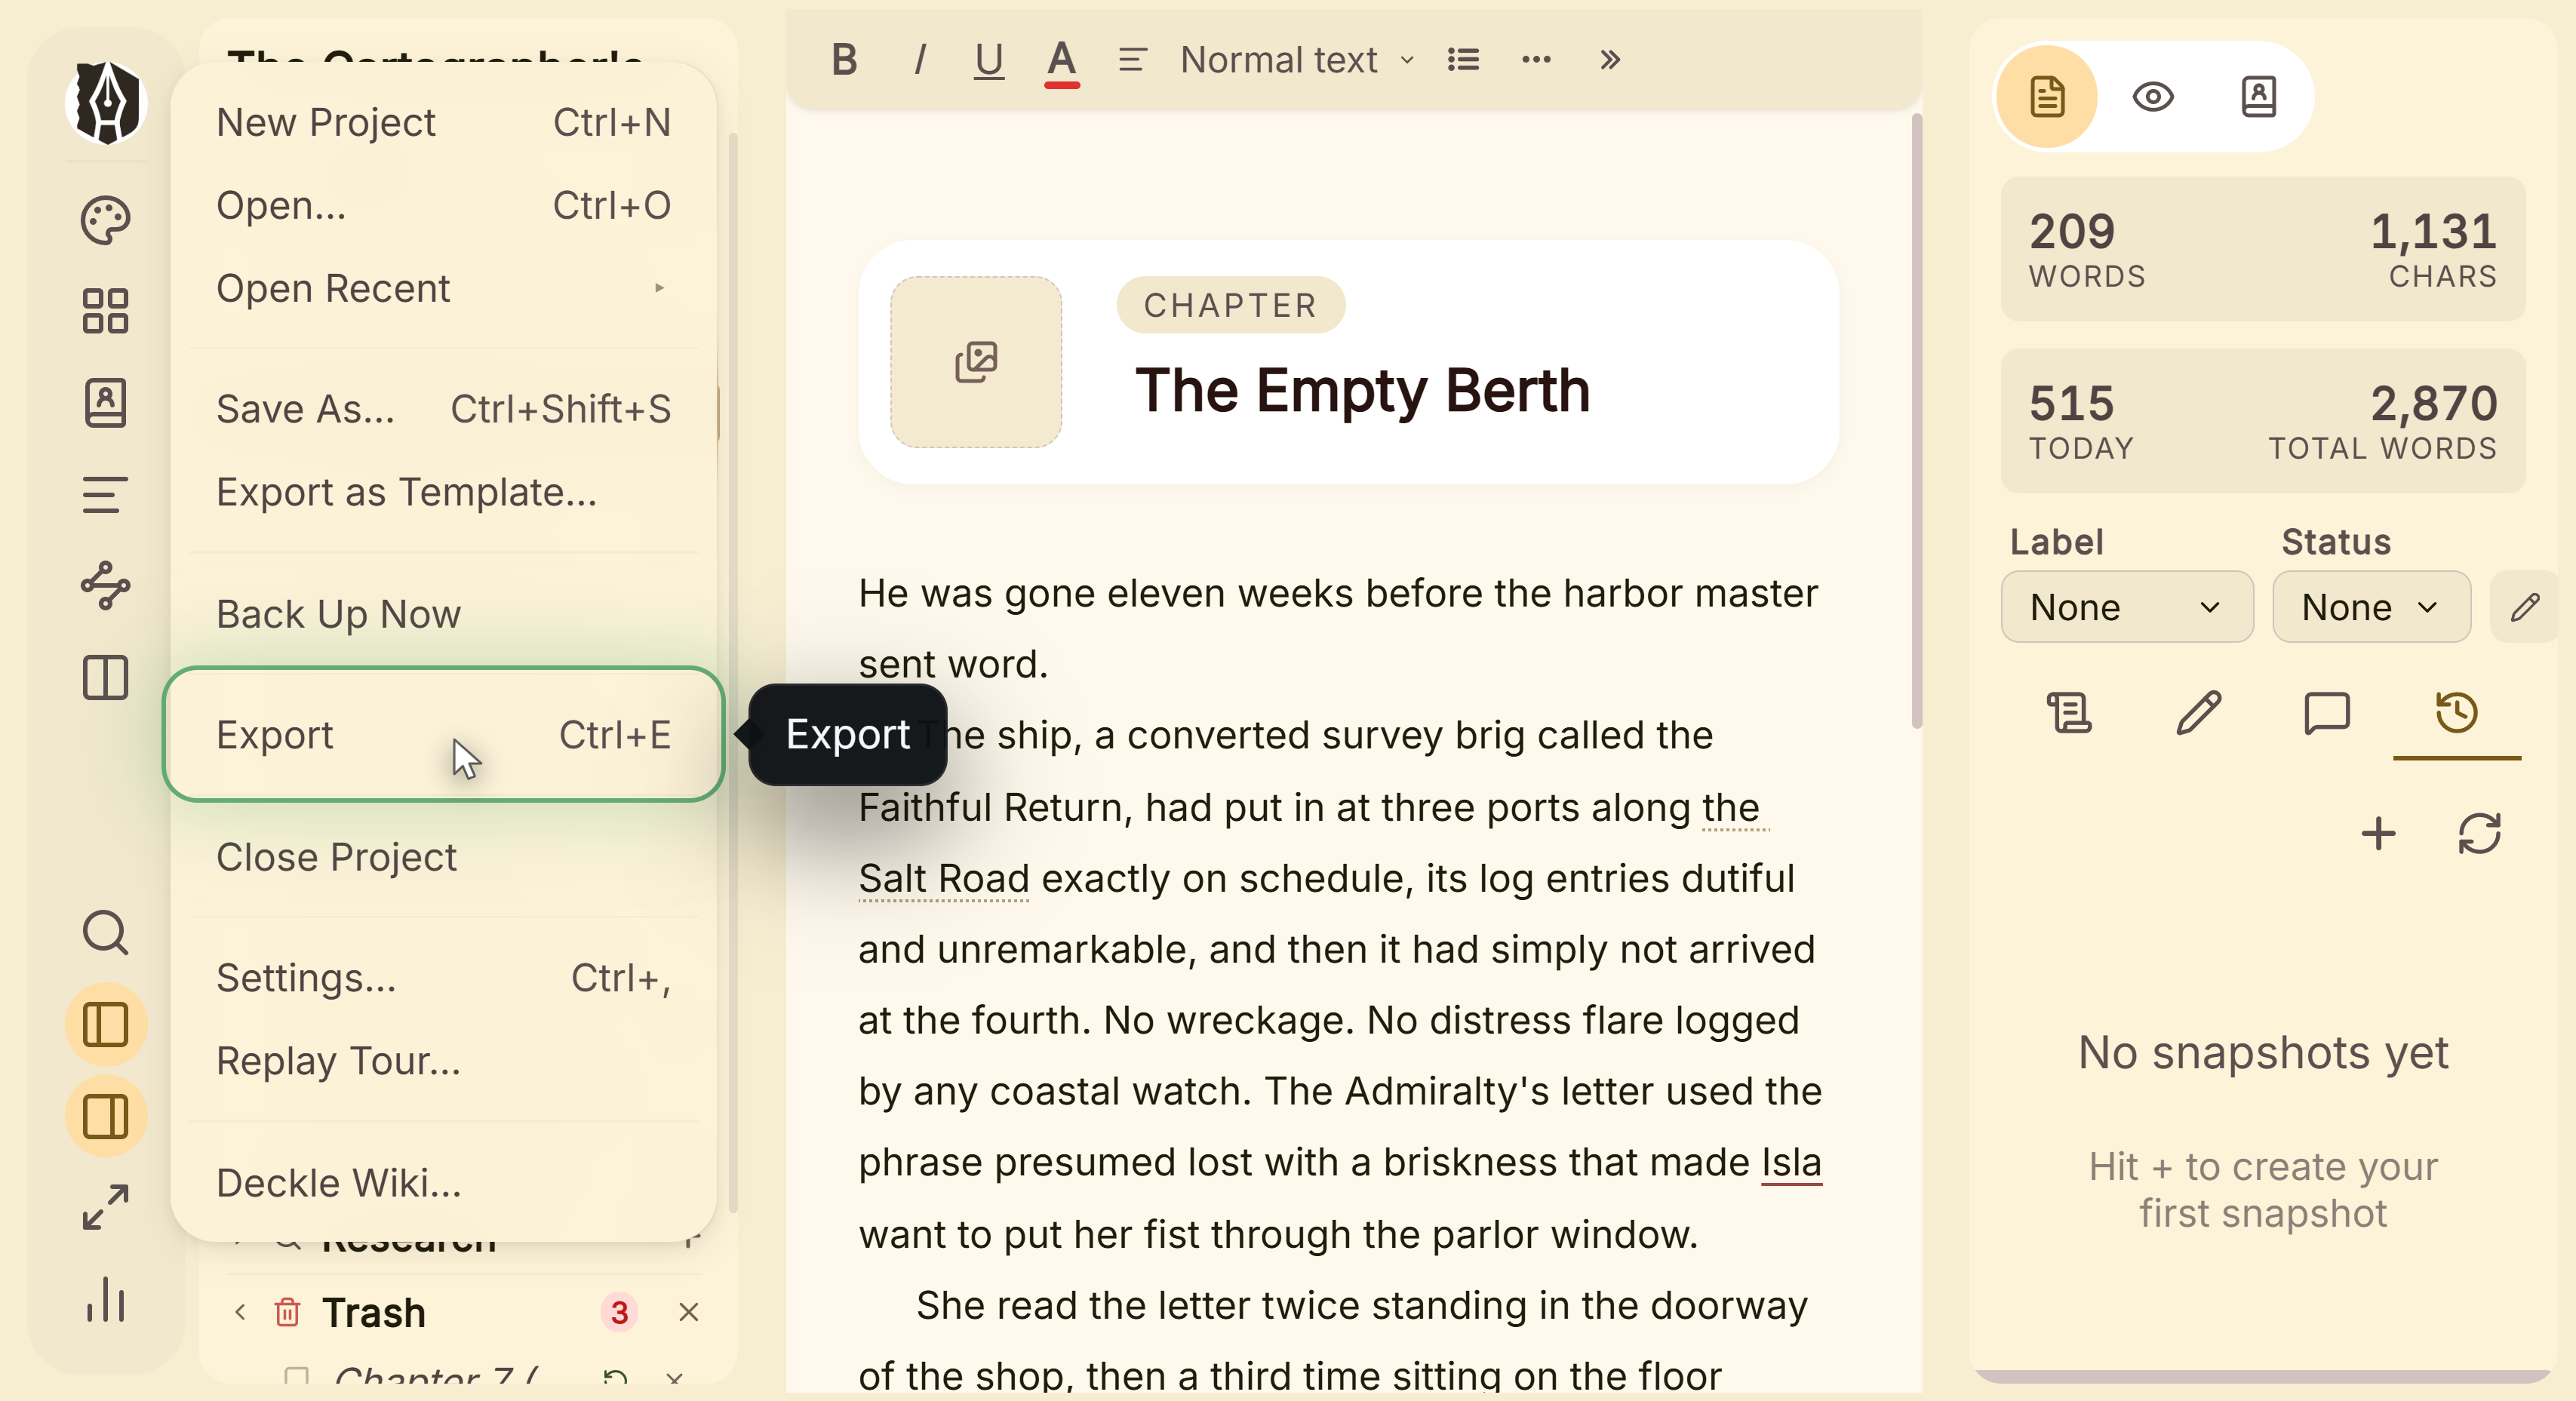2576x1401 pixels.
Task: Open the notes pencil tab icon
Action: [2198, 713]
